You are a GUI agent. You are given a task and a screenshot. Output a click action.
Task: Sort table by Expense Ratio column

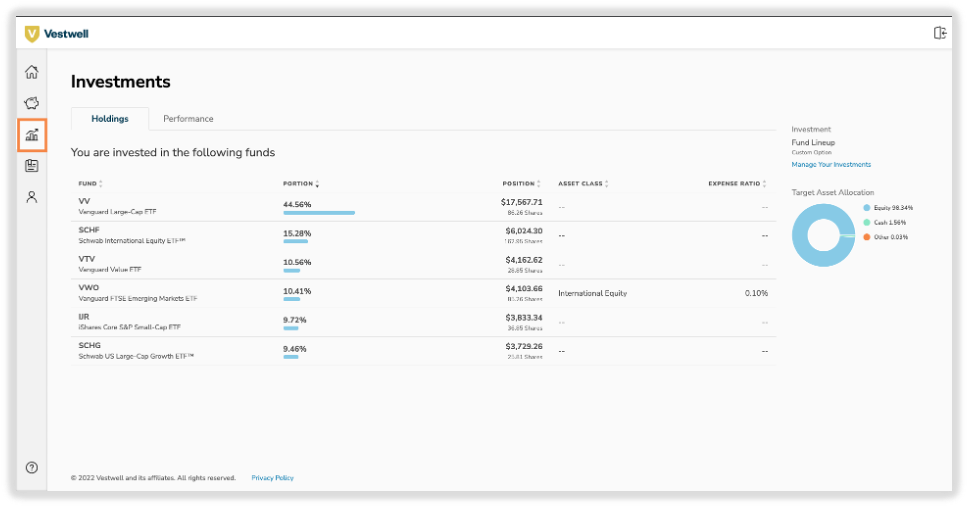click(x=737, y=183)
